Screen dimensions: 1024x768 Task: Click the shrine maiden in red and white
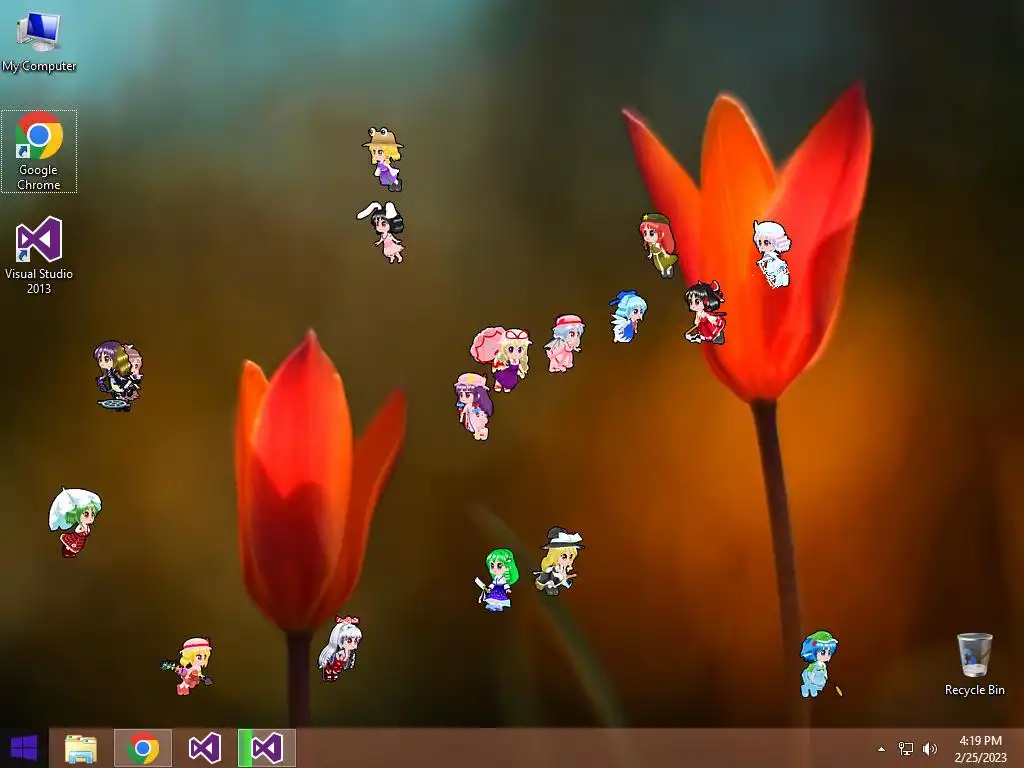[x=705, y=313]
